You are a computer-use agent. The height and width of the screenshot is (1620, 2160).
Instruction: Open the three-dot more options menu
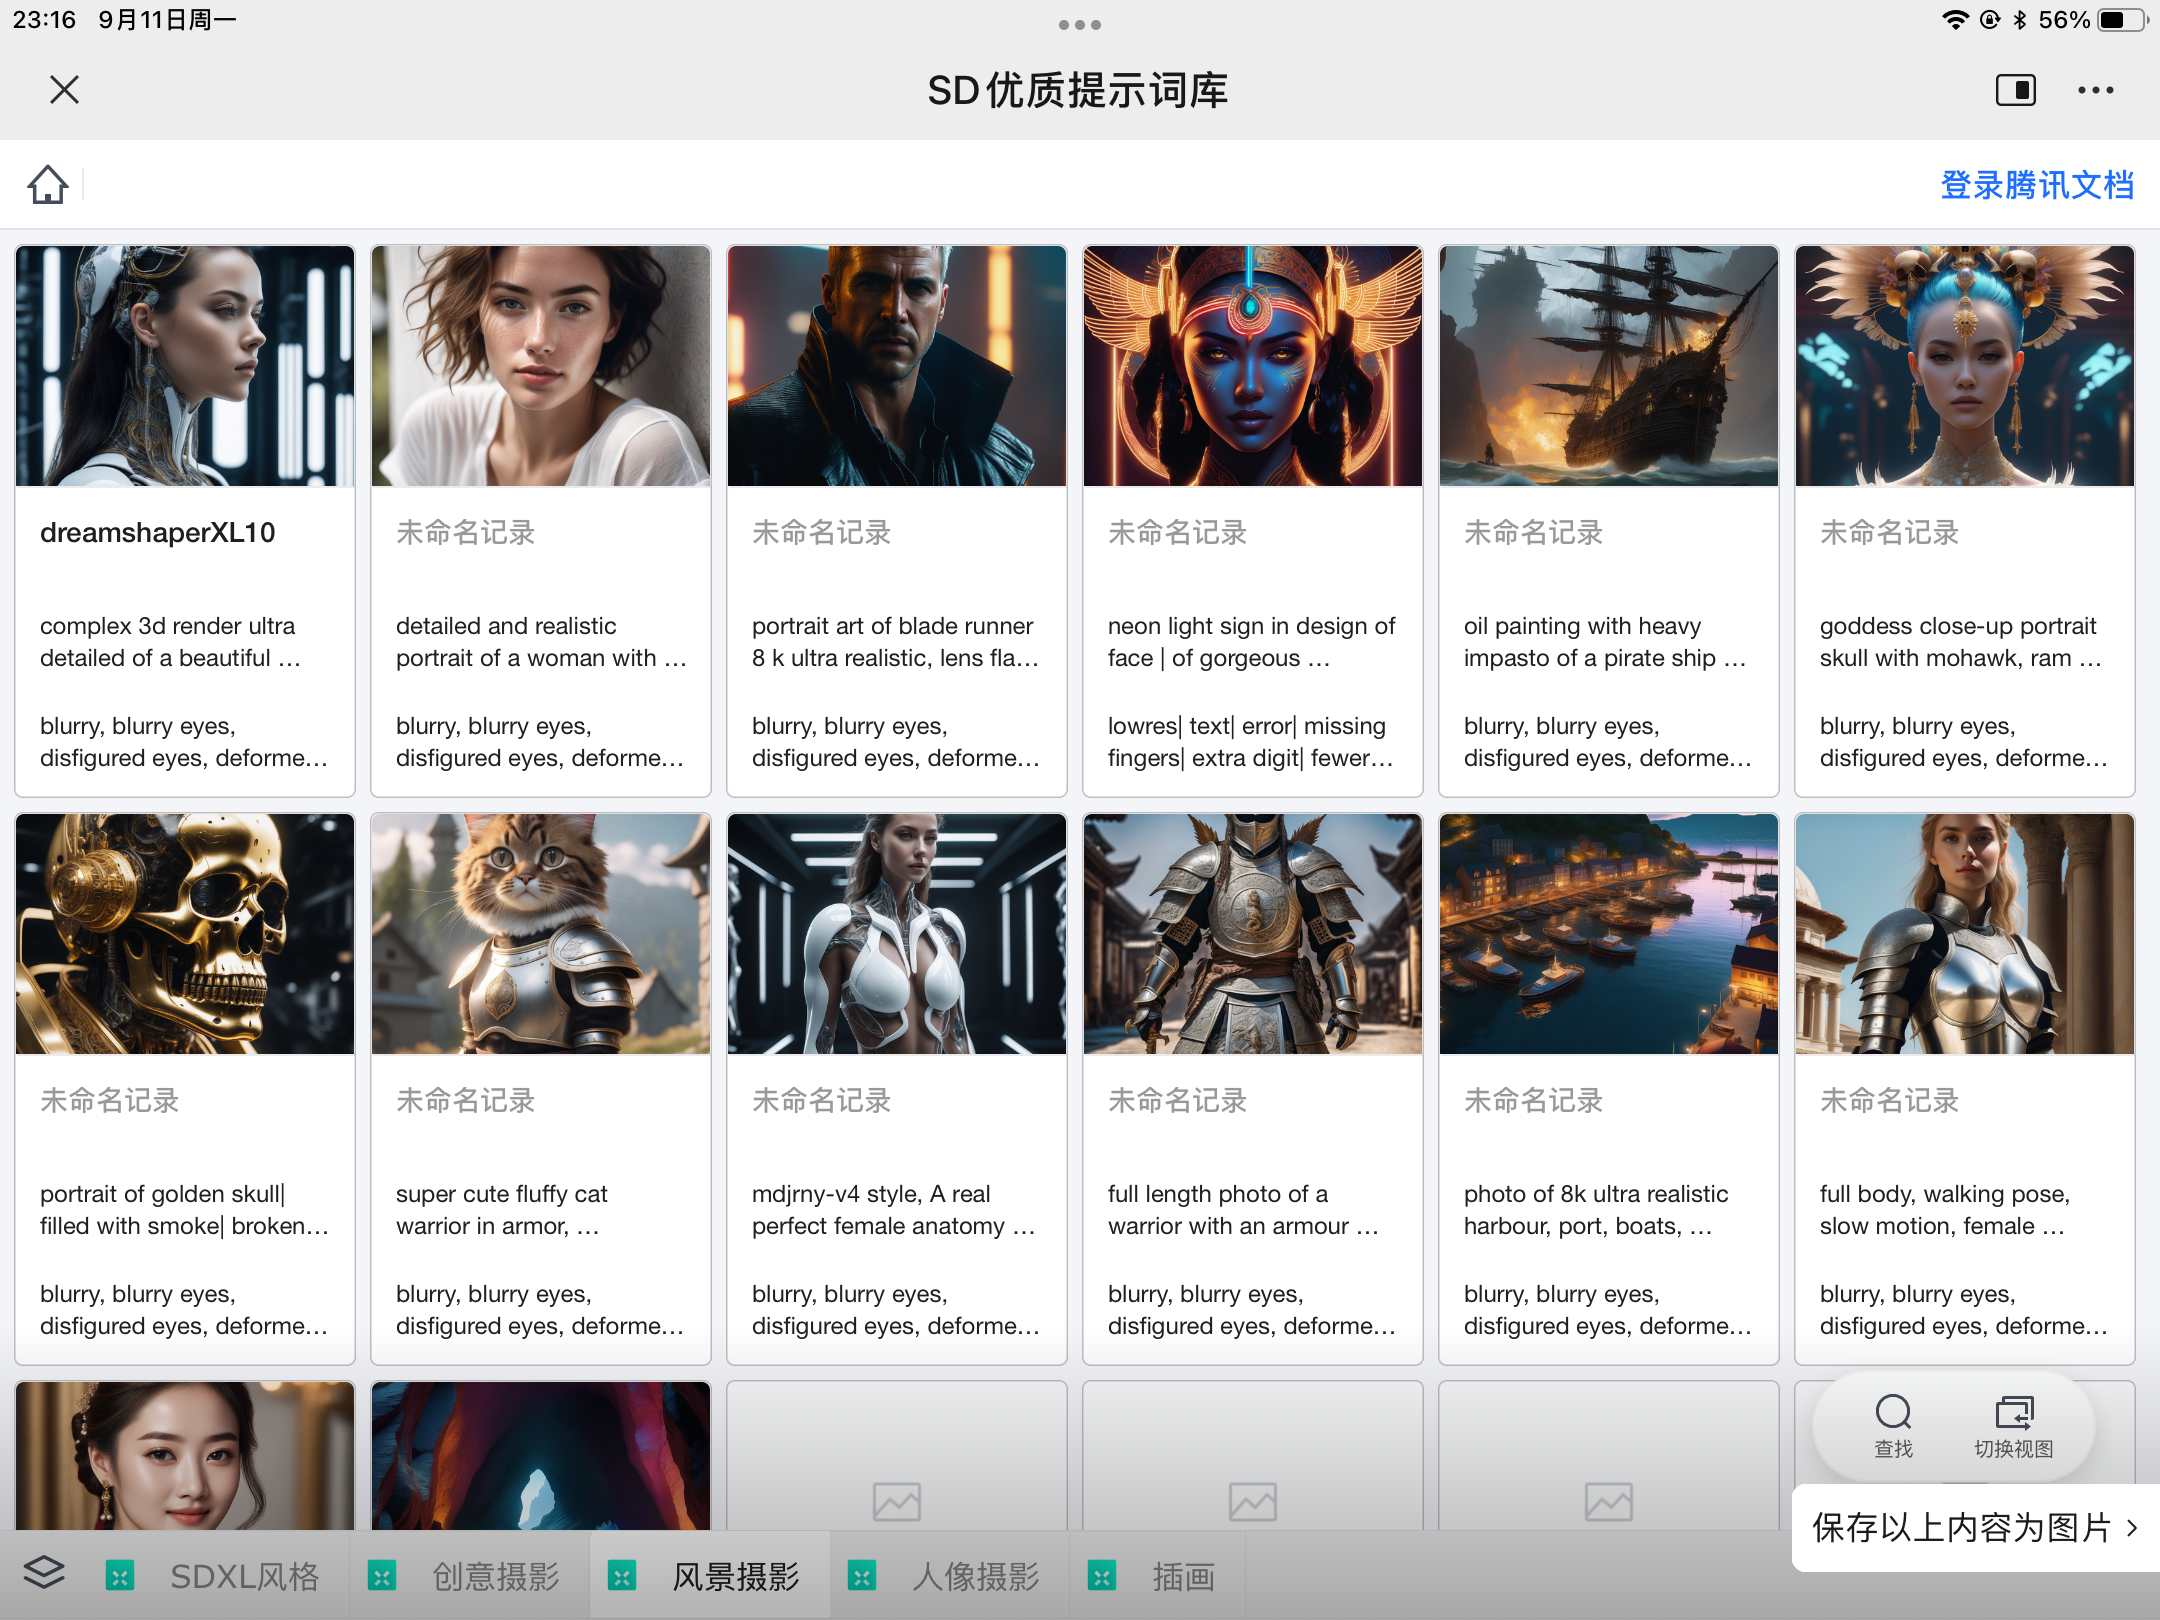(2095, 90)
